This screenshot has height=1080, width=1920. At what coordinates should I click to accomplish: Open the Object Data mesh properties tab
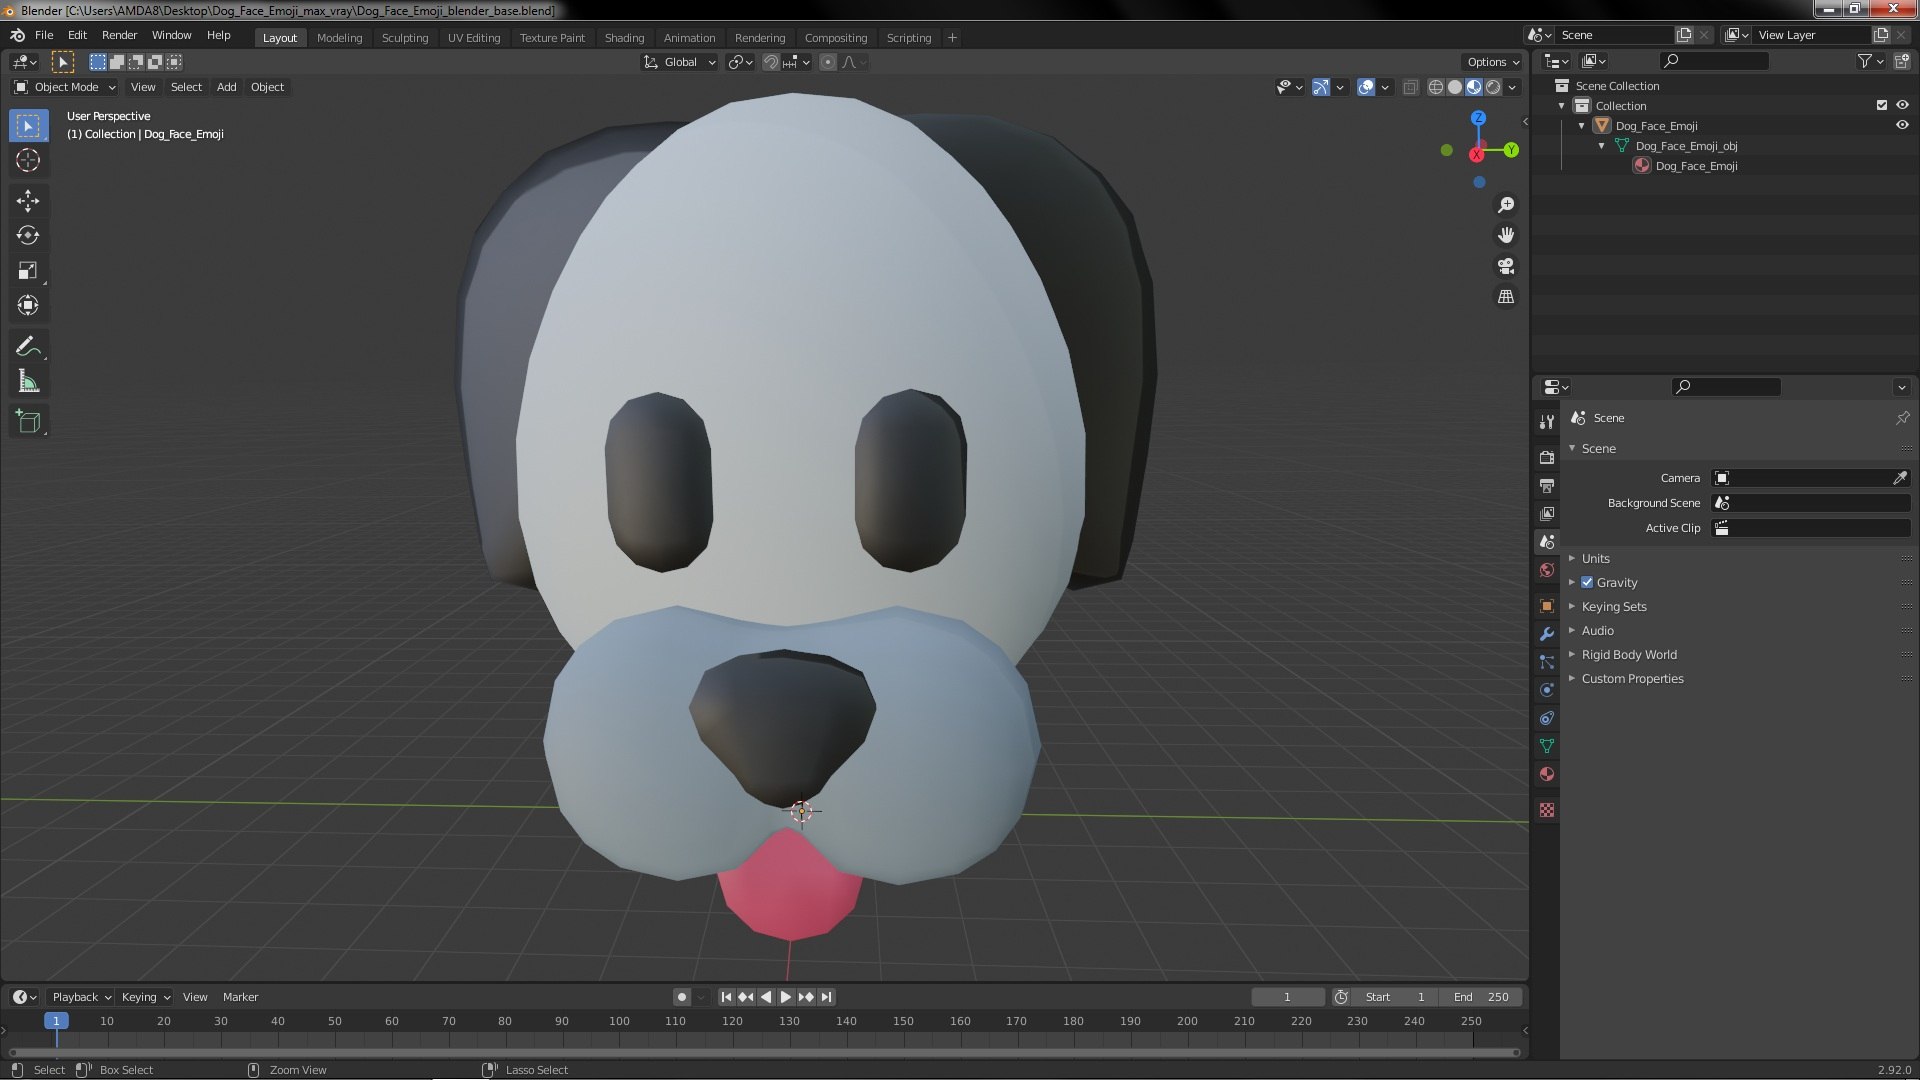[x=1547, y=746]
